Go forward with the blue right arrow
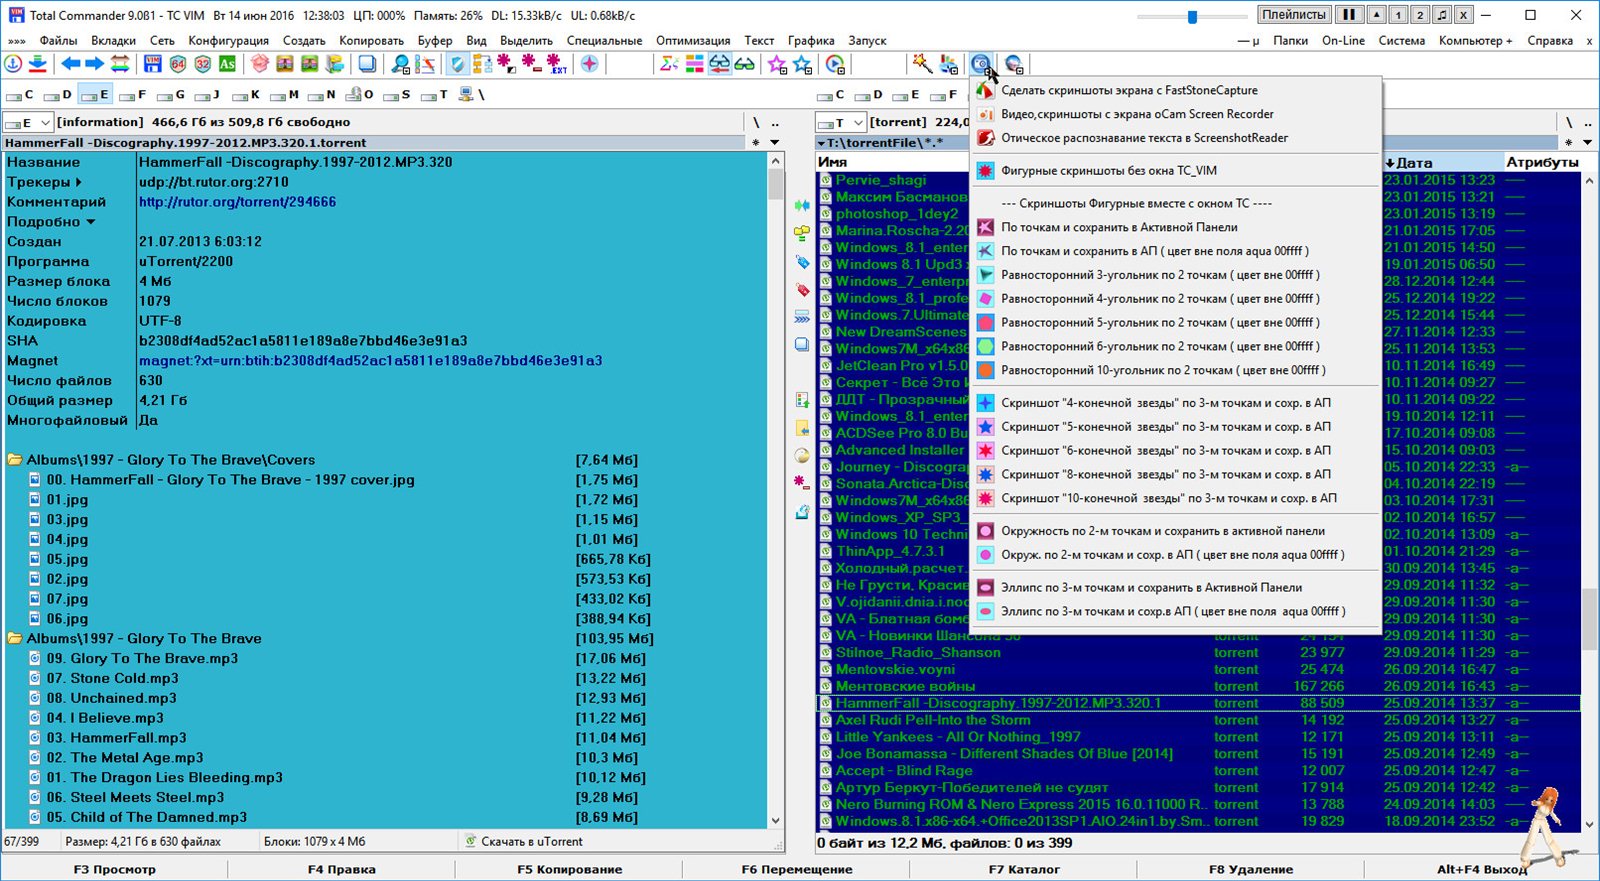The image size is (1600, 881). [95, 64]
